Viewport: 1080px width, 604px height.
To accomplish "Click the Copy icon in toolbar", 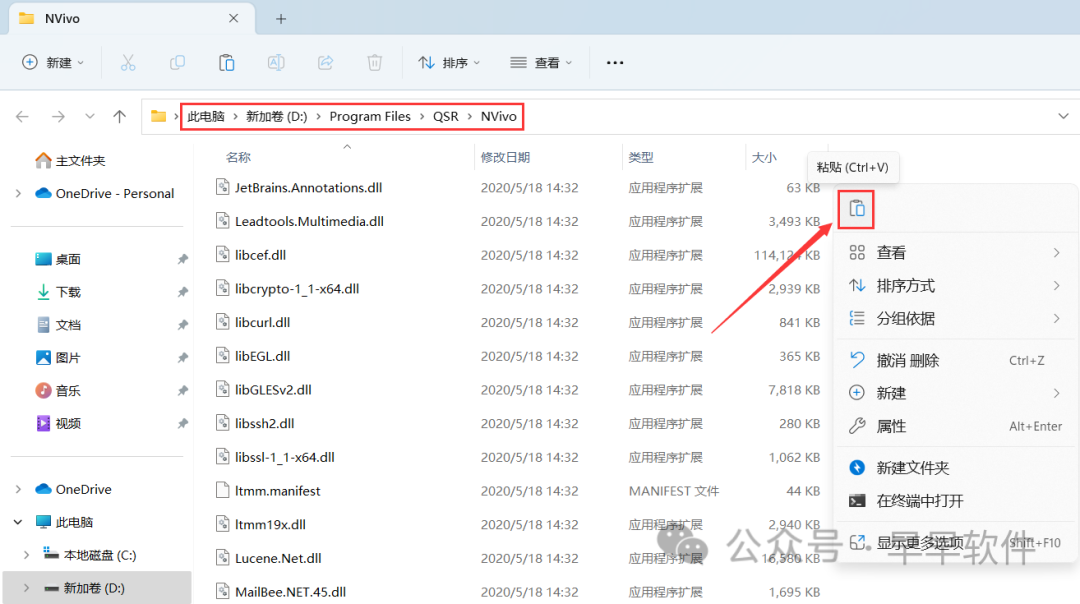I will [177, 62].
